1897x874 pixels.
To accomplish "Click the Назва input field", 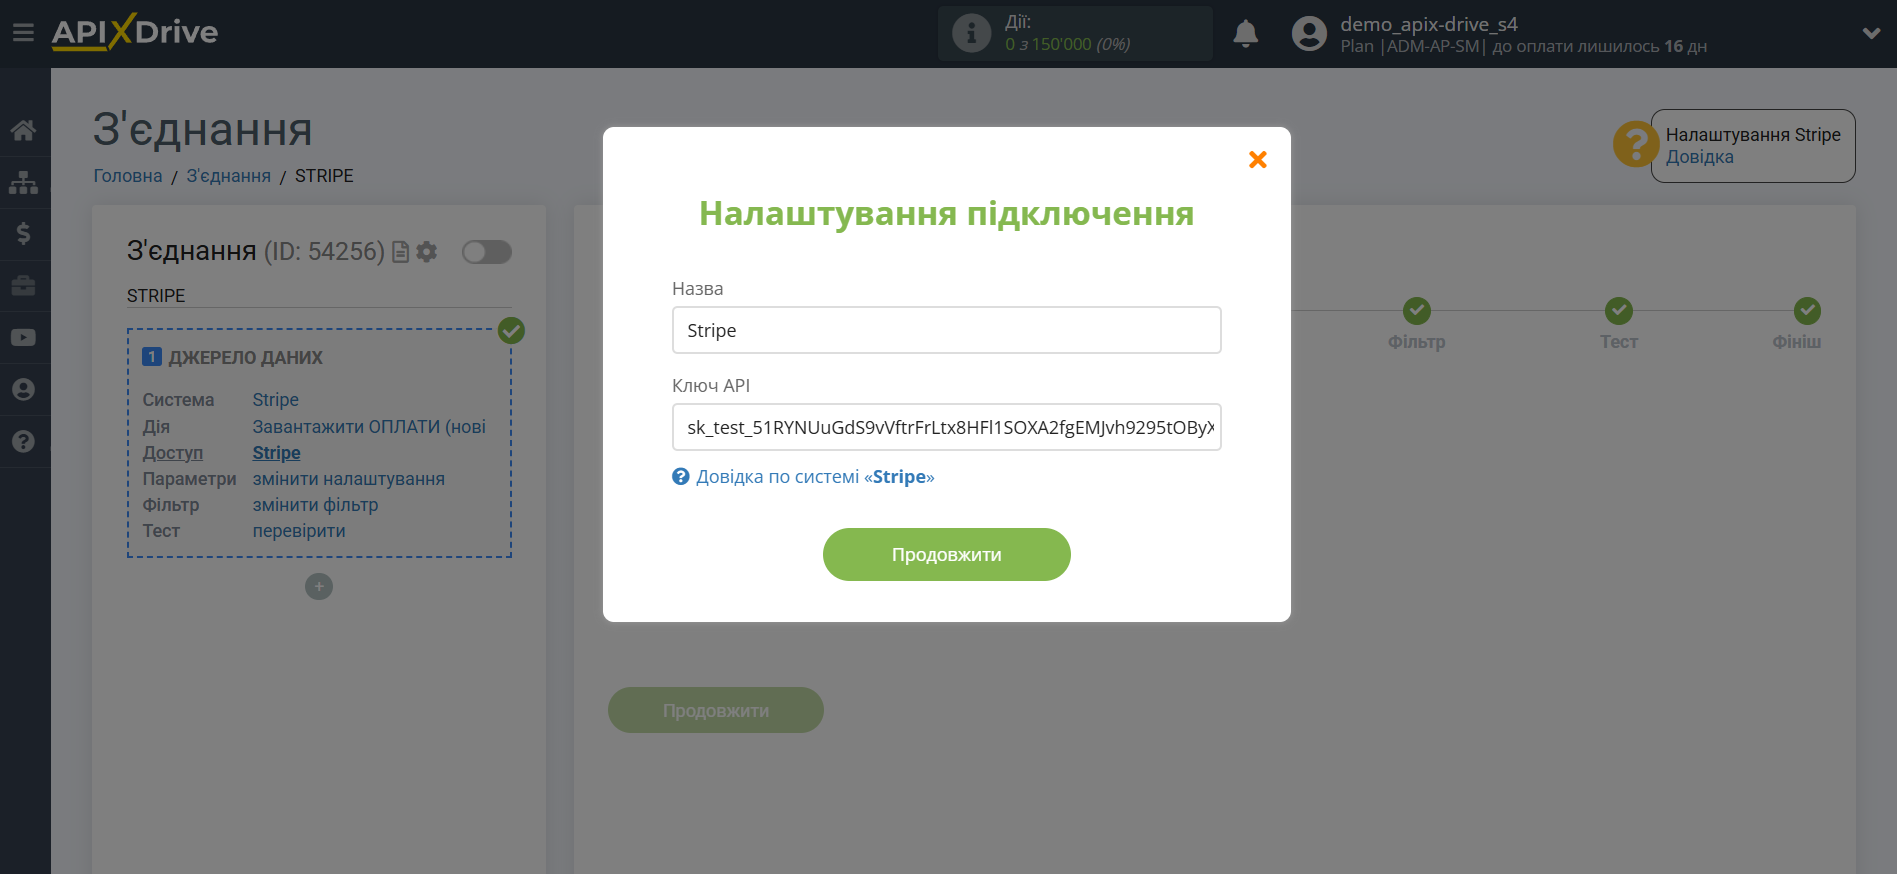I will tap(946, 330).
